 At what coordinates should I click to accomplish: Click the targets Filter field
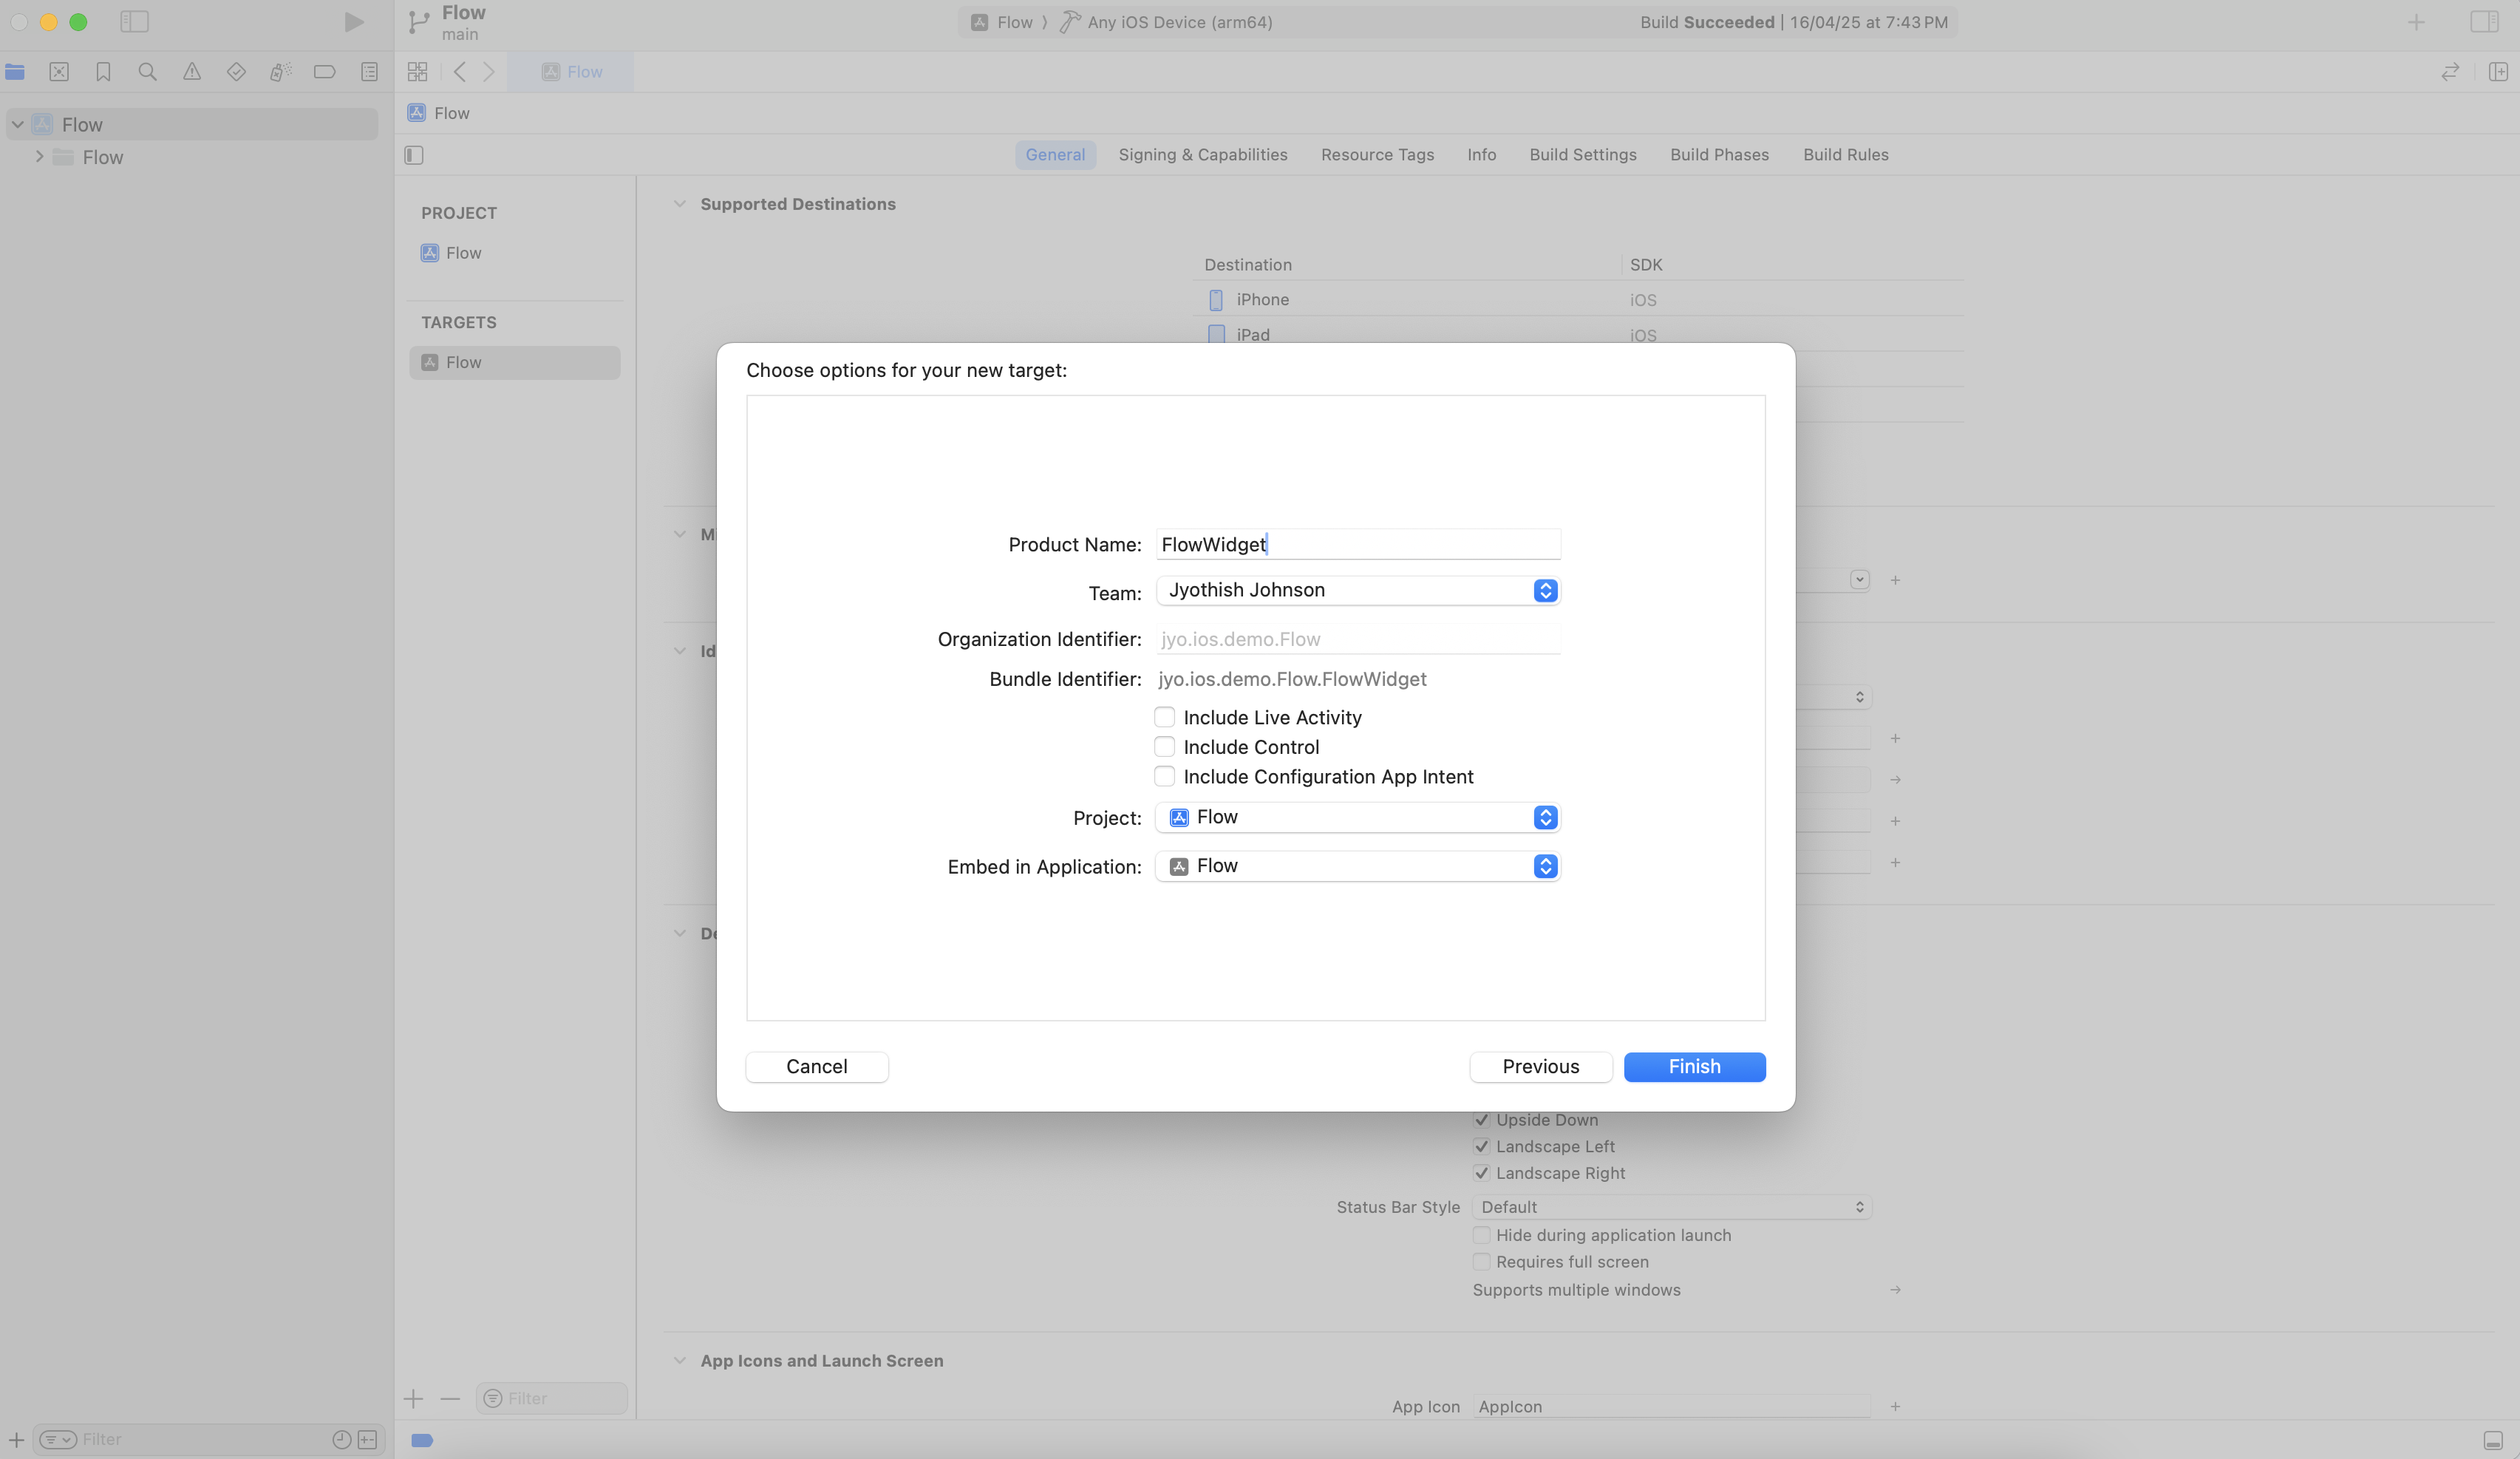(552, 1399)
